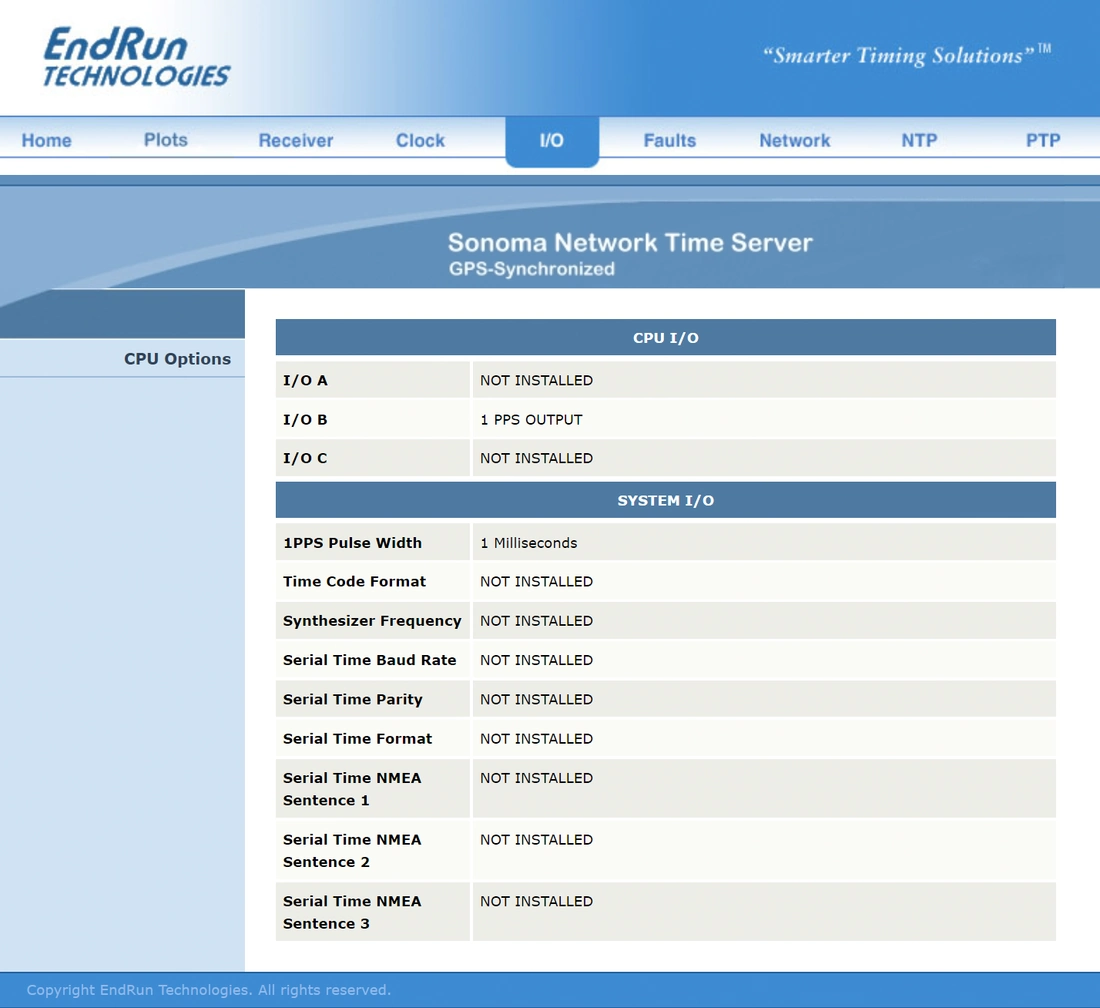The height and width of the screenshot is (1008, 1100).
Task: Click NMEA Sentence 3's NOT INSTALLED value
Action: 537,901
